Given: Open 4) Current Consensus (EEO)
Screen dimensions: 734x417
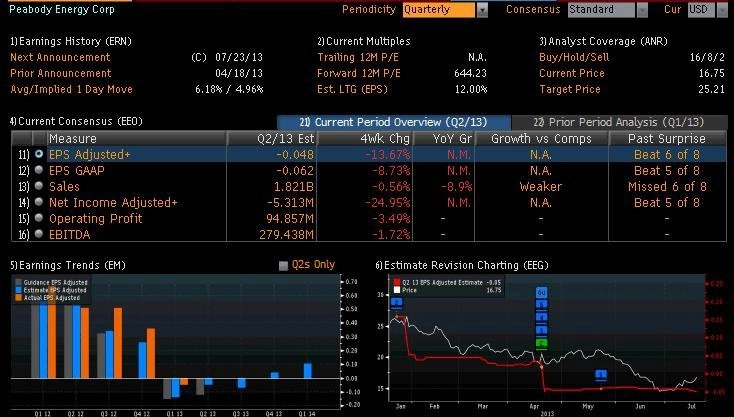Looking at the screenshot, I should pos(76,121).
